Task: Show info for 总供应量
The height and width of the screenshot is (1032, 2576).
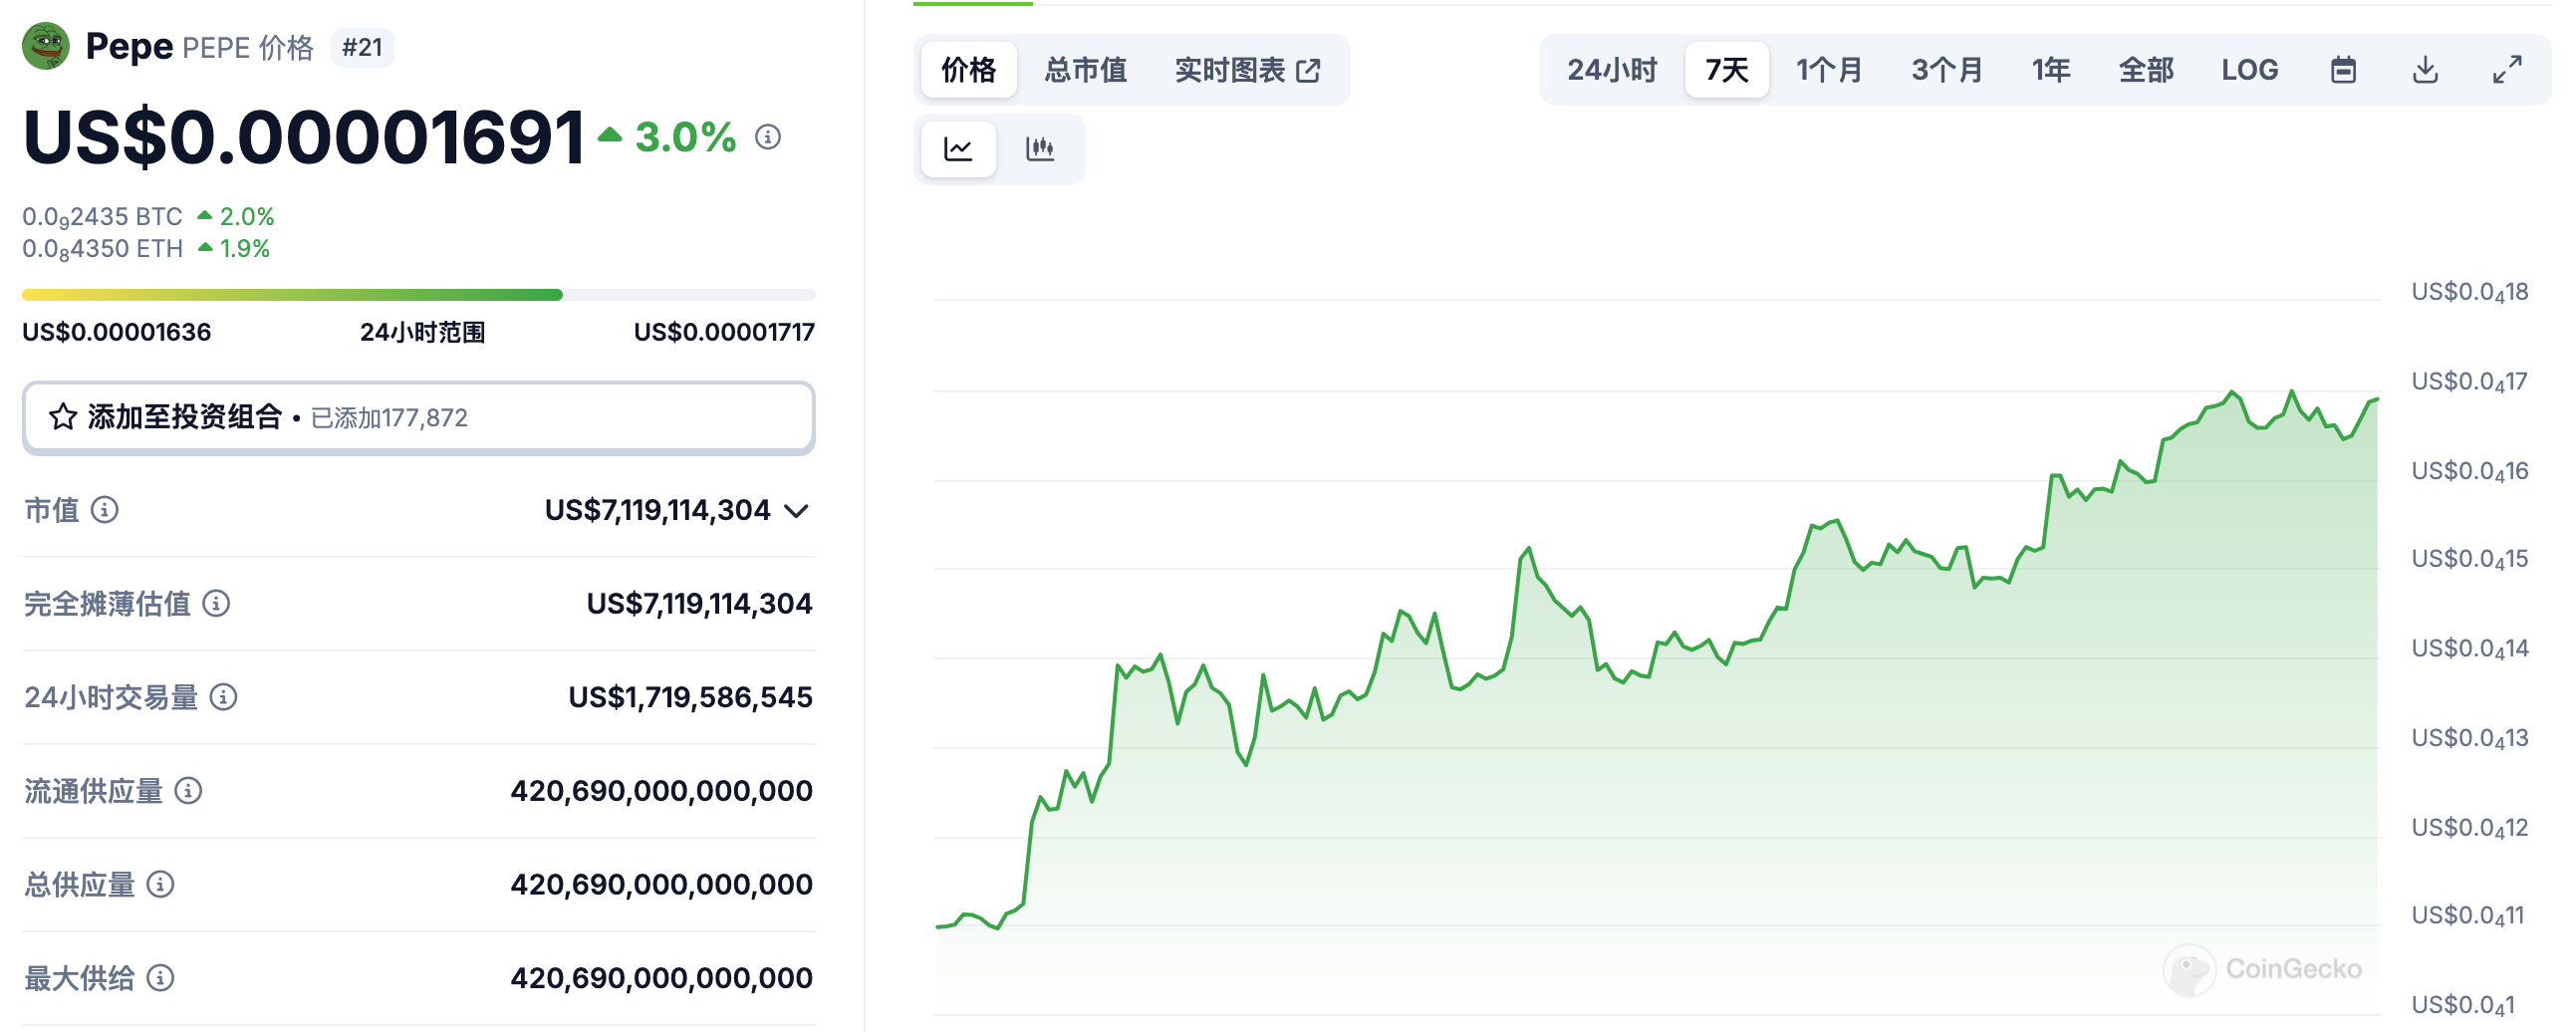Action: click(x=160, y=884)
